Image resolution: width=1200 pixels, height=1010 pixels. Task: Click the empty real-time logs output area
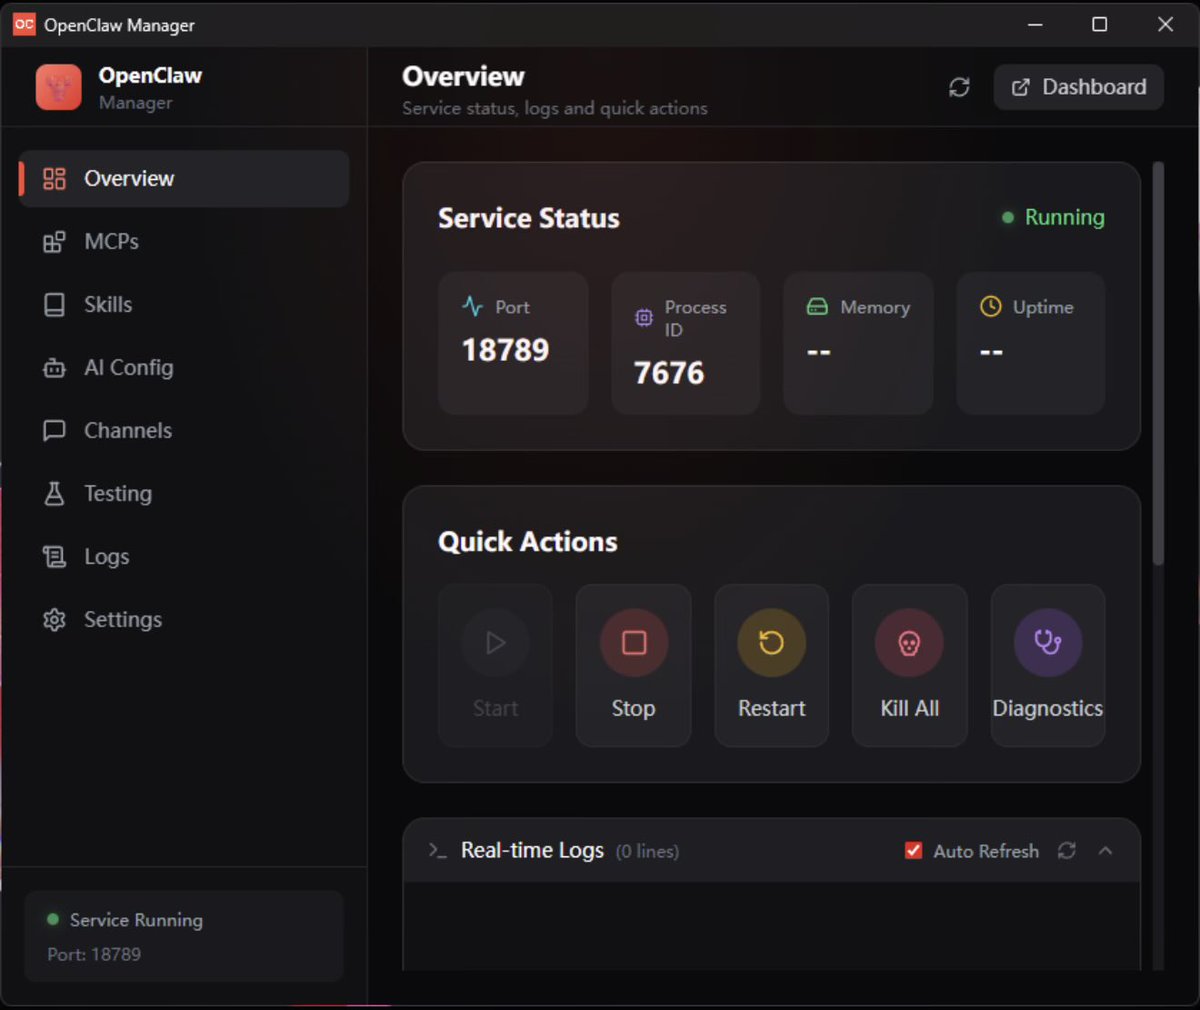coord(771,925)
